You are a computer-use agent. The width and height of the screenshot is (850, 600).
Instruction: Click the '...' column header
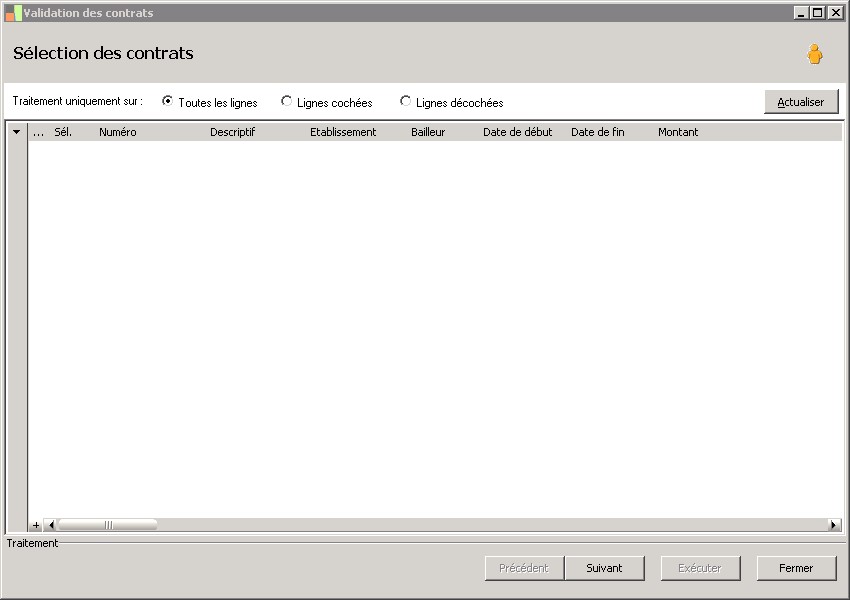coord(38,132)
